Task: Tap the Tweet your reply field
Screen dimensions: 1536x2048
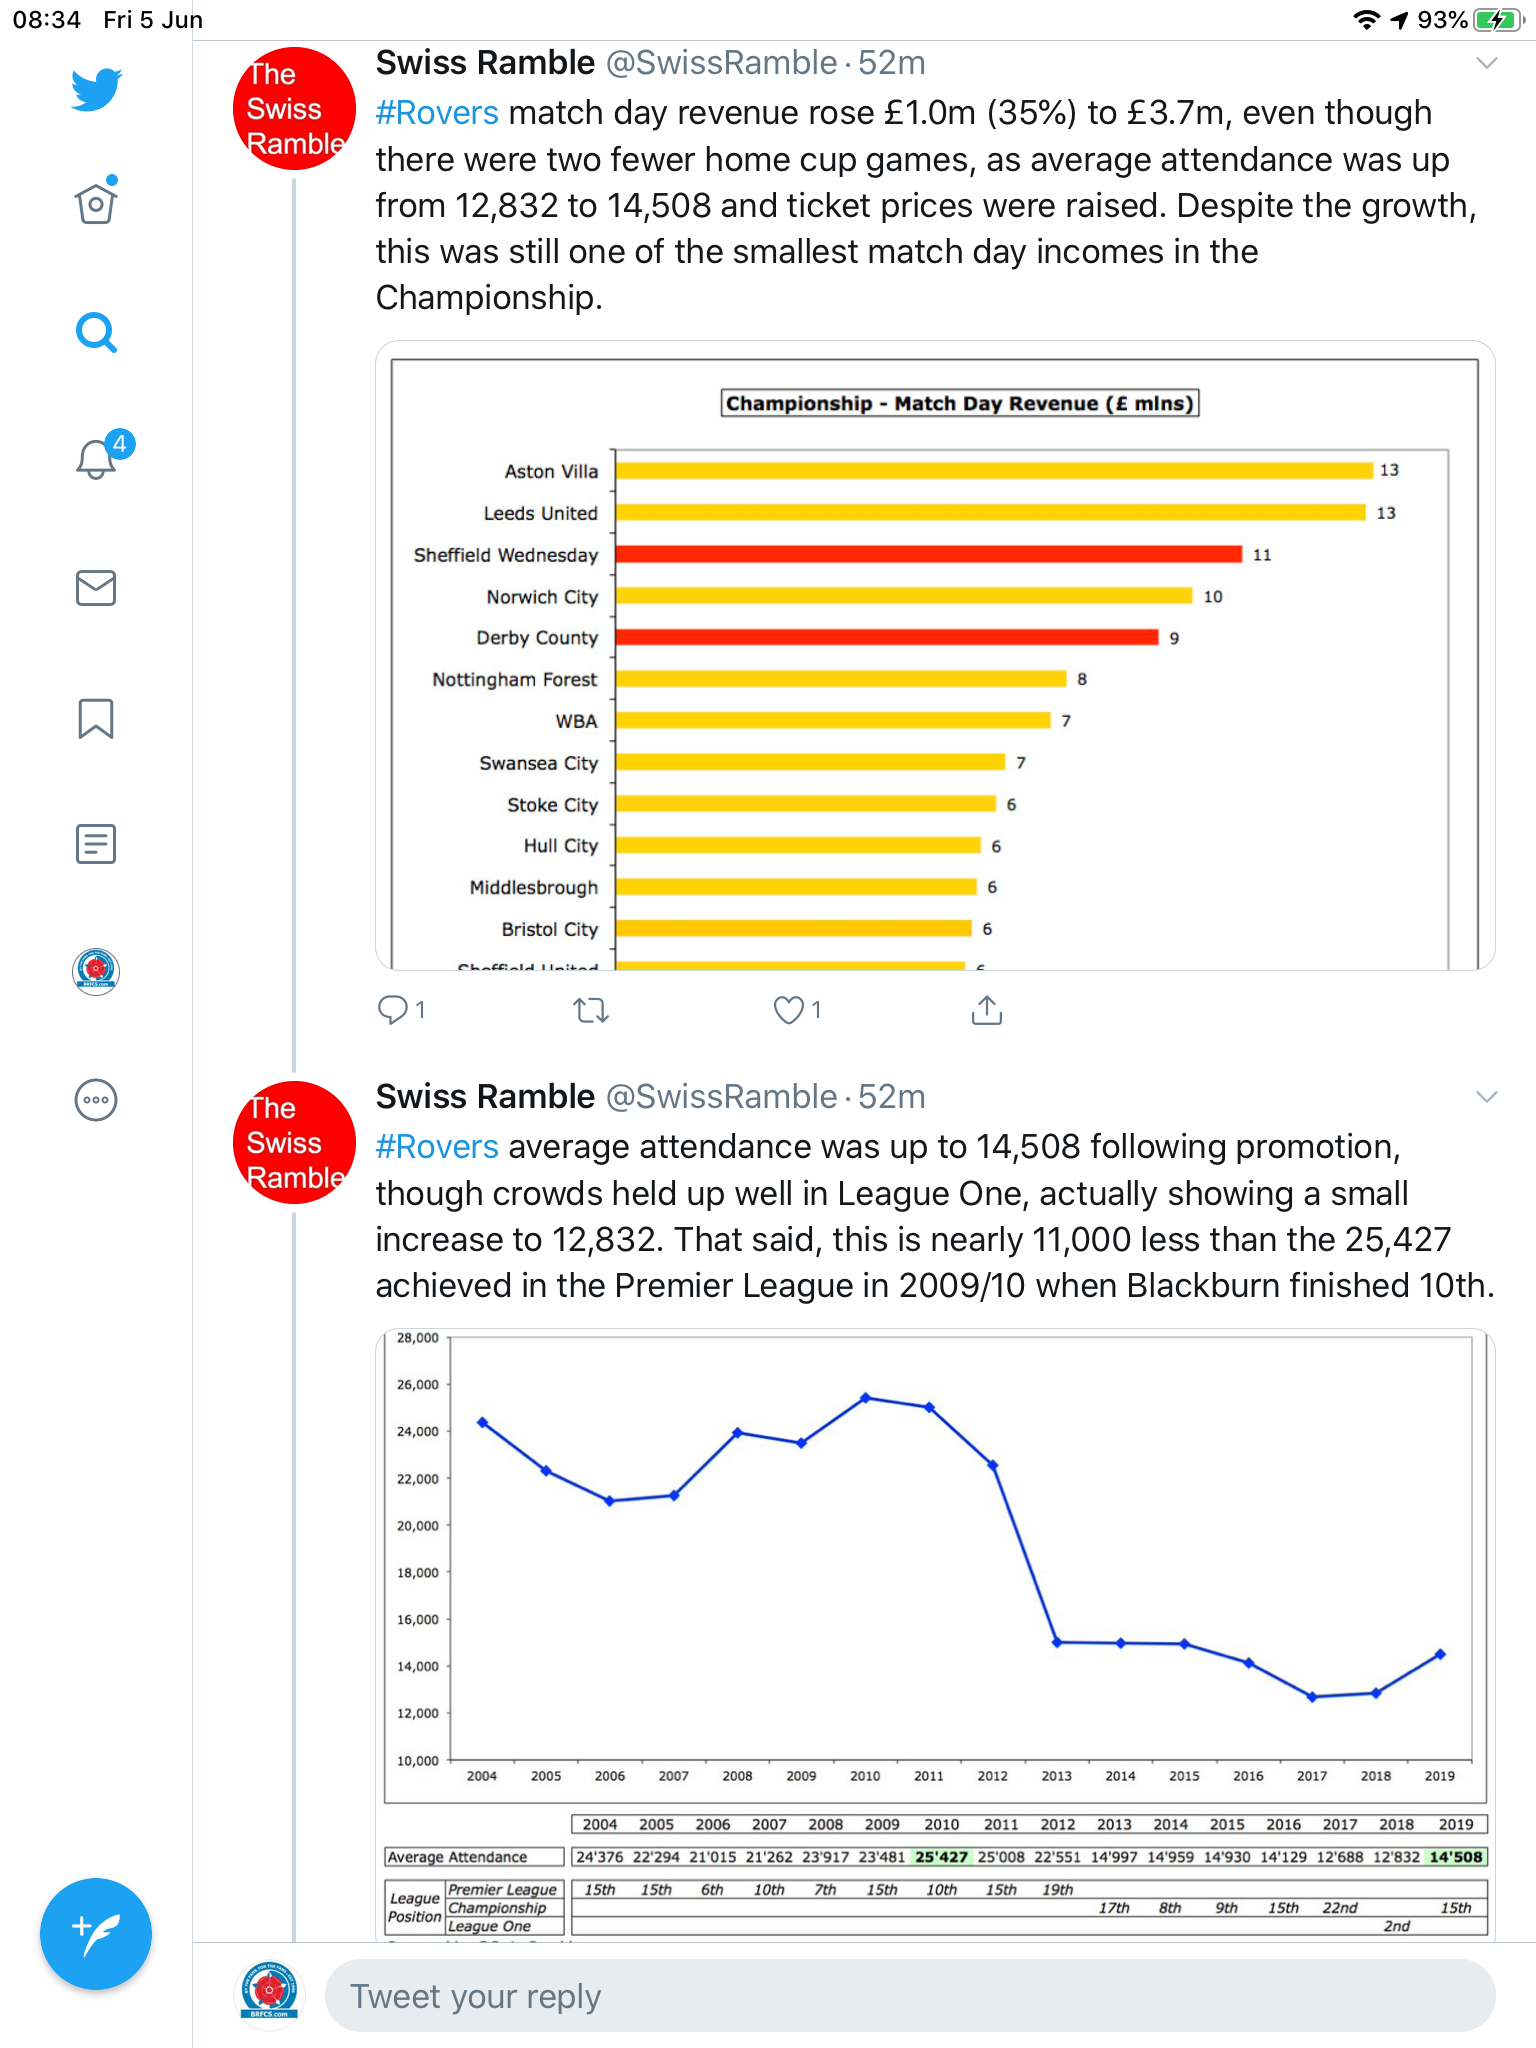Action: click(910, 1996)
